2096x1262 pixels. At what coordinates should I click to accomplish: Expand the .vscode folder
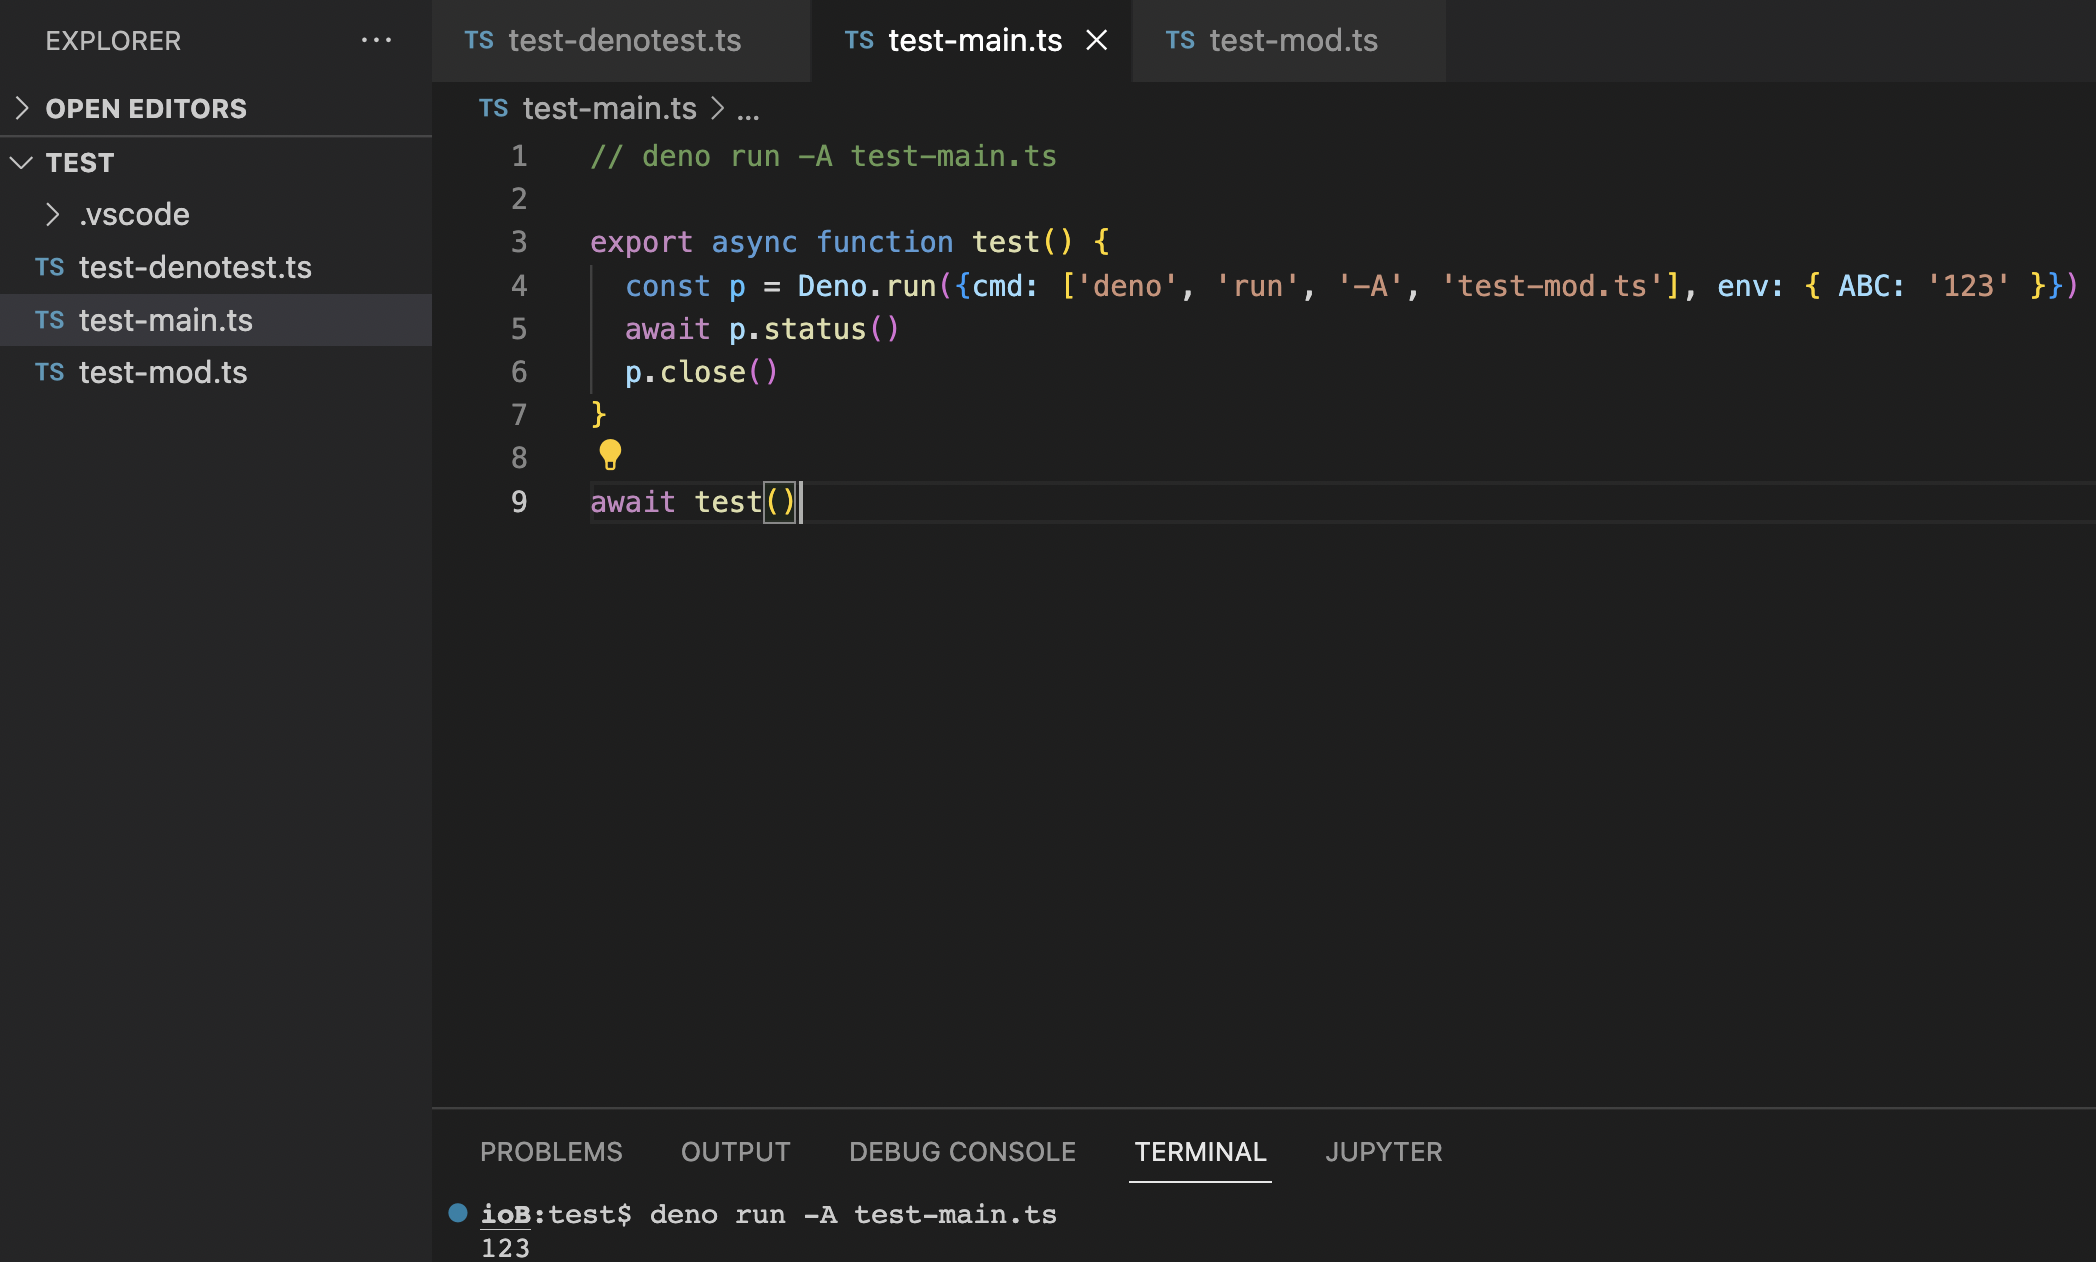pos(52,214)
